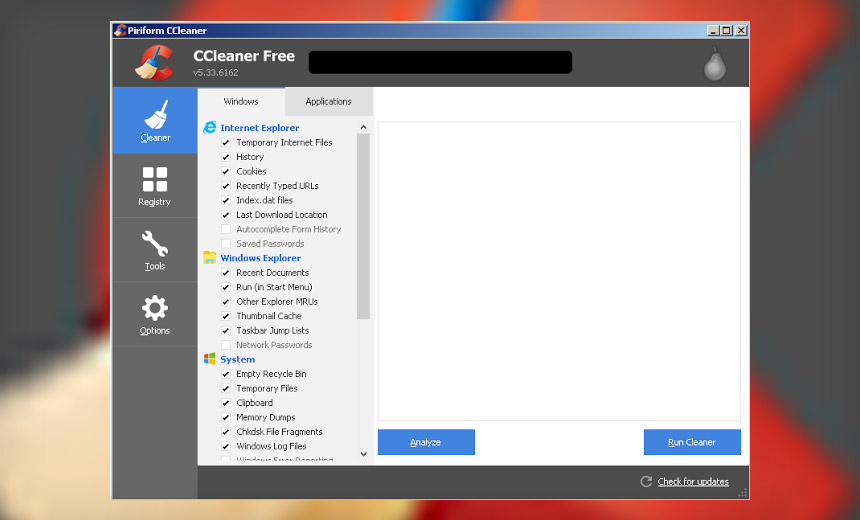This screenshot has width=860, height=520.
Task: Toggle Memory Dumps checkbox
Action: click(225, 417)
